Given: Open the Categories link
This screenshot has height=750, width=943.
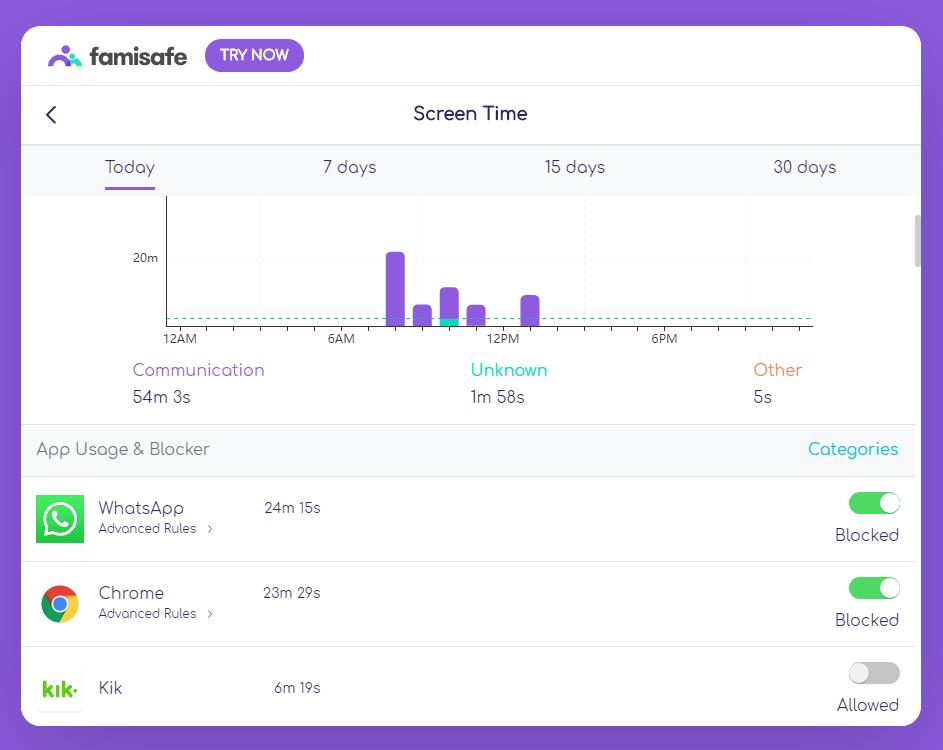Looking at the screenshot, I should coord(852,450).
